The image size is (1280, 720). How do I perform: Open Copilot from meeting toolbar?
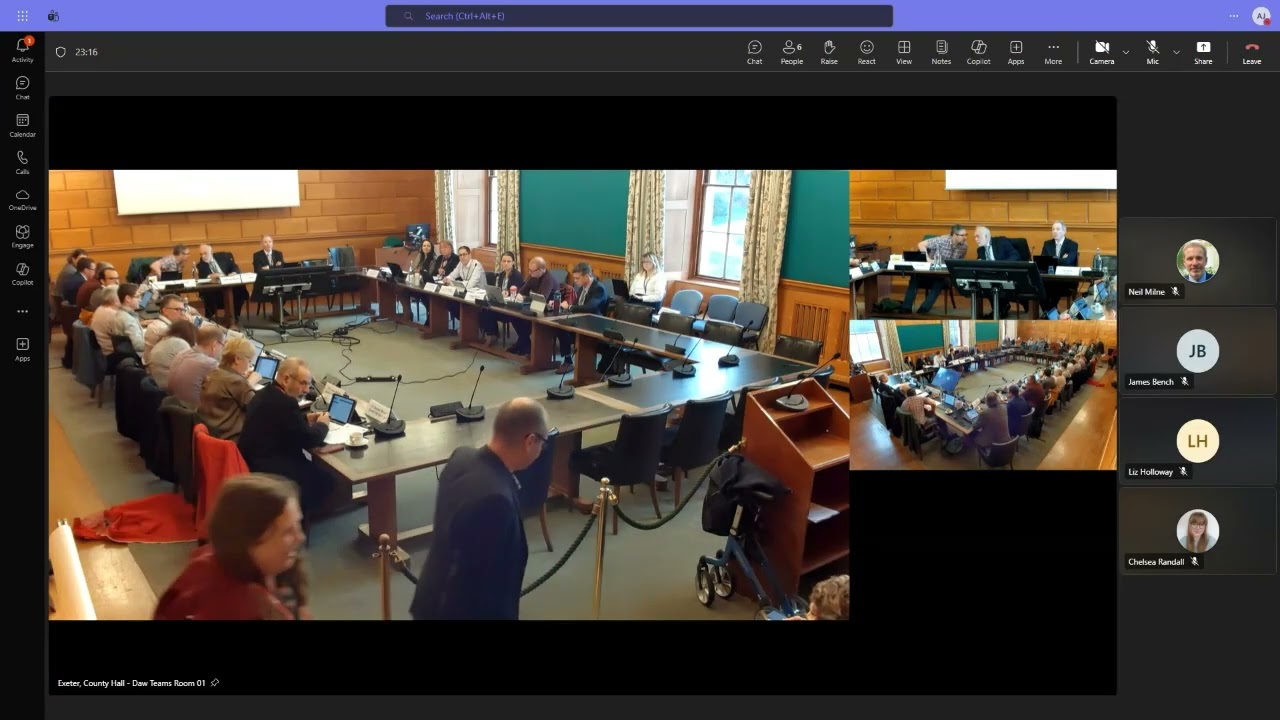[x=978, y=52]
